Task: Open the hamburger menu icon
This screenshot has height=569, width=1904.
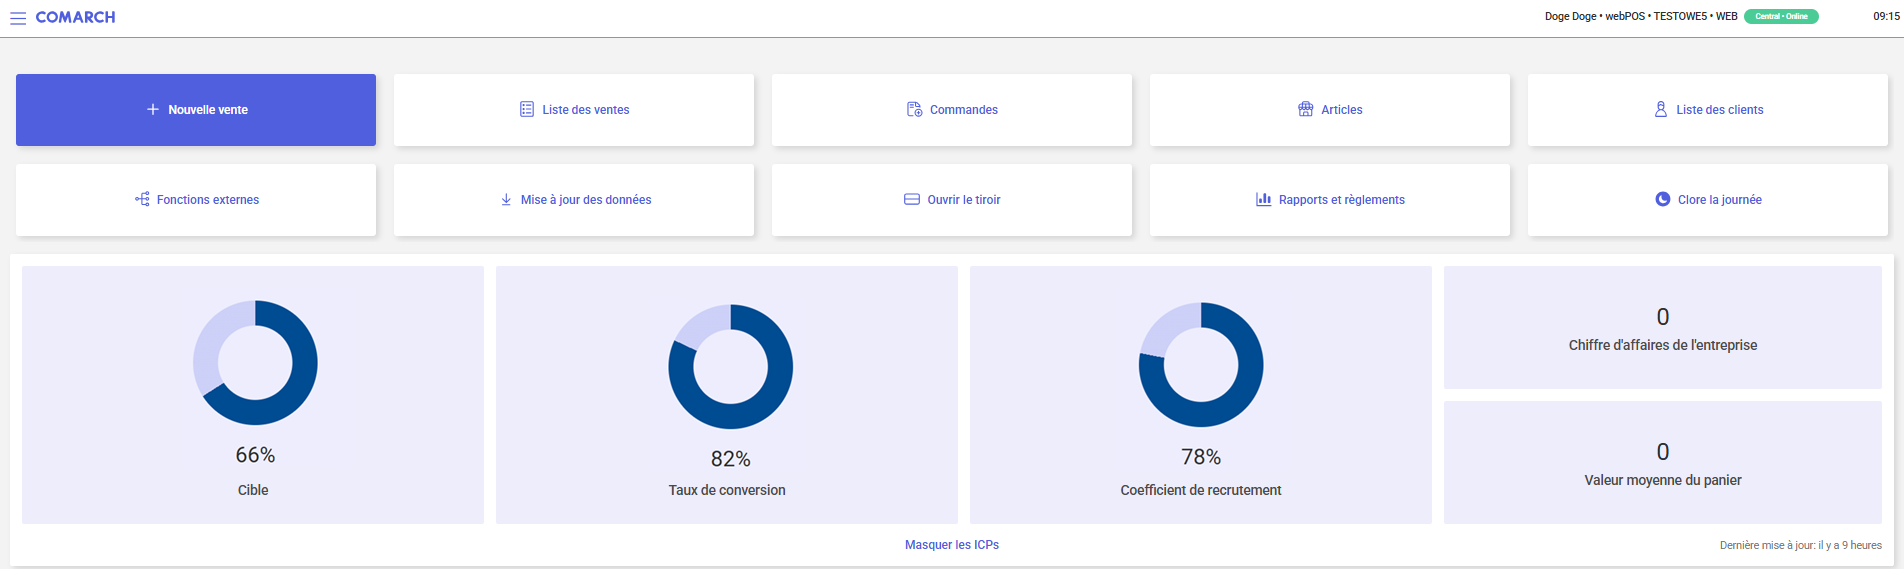Action: coord(18,18)
